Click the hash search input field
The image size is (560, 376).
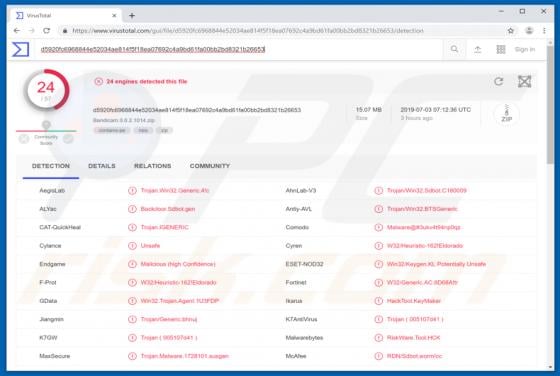[239, 49]
